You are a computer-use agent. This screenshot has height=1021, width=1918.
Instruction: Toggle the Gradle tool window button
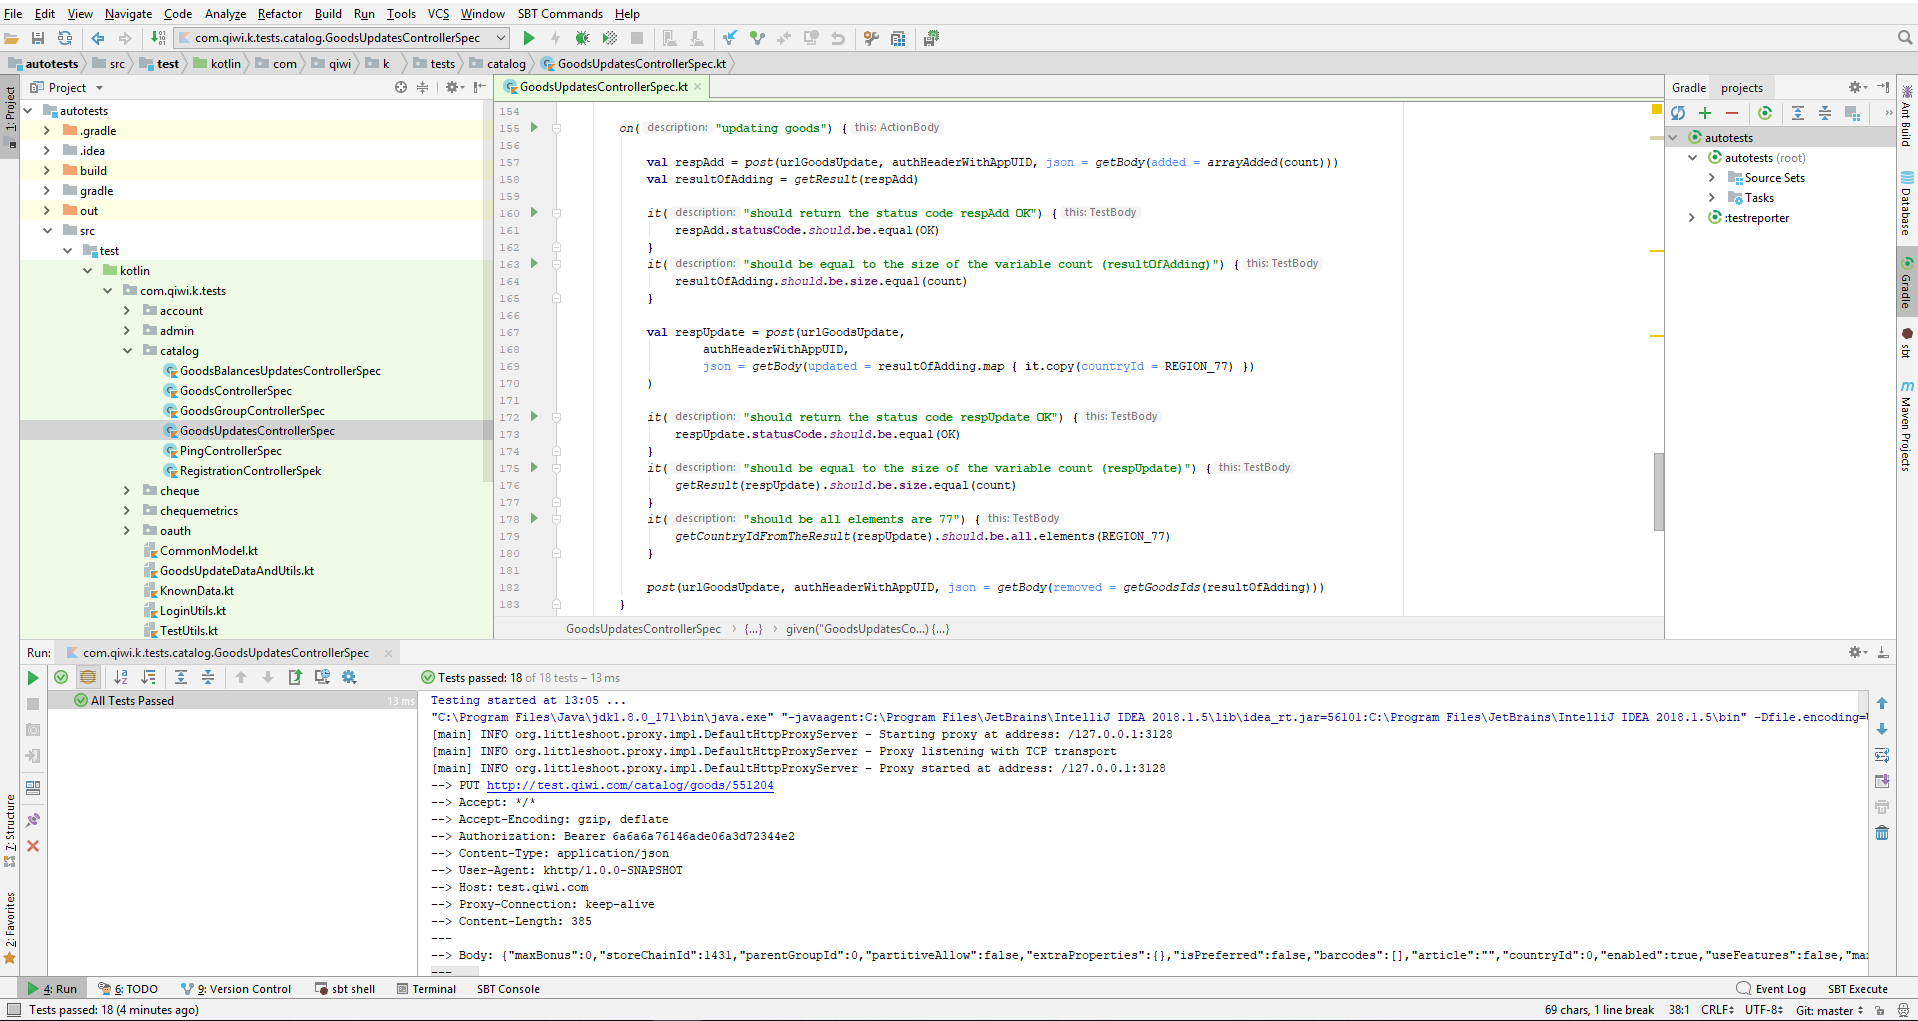pyautogui.click(x=1906, y=283)
